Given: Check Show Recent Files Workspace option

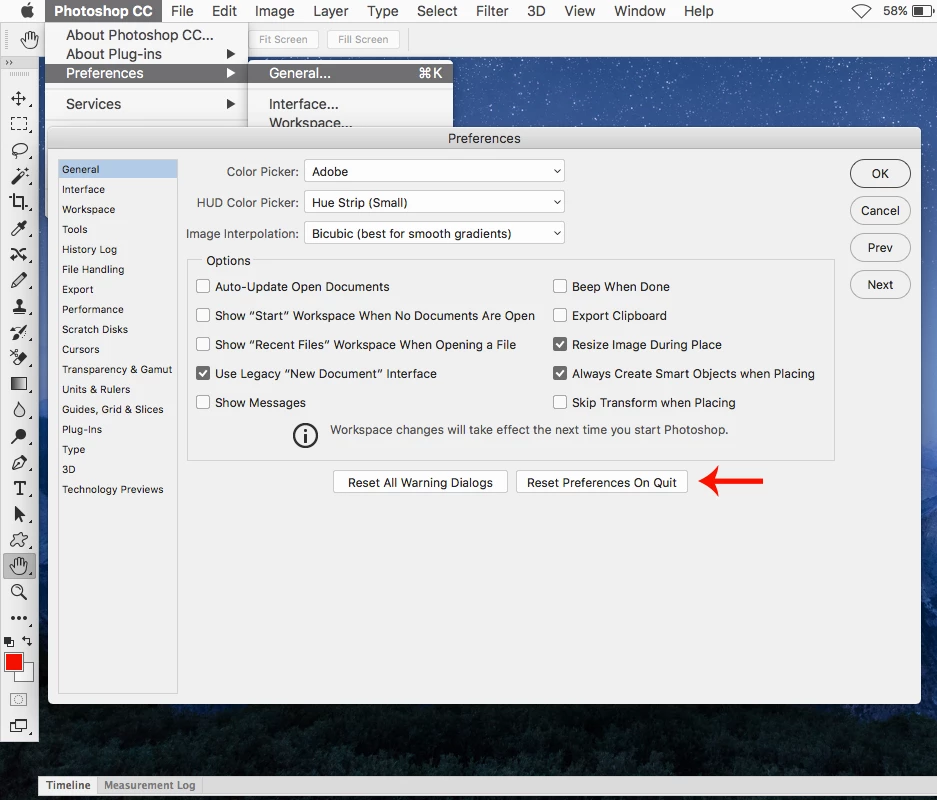Looking at the screenshot, I should [203, 344].
